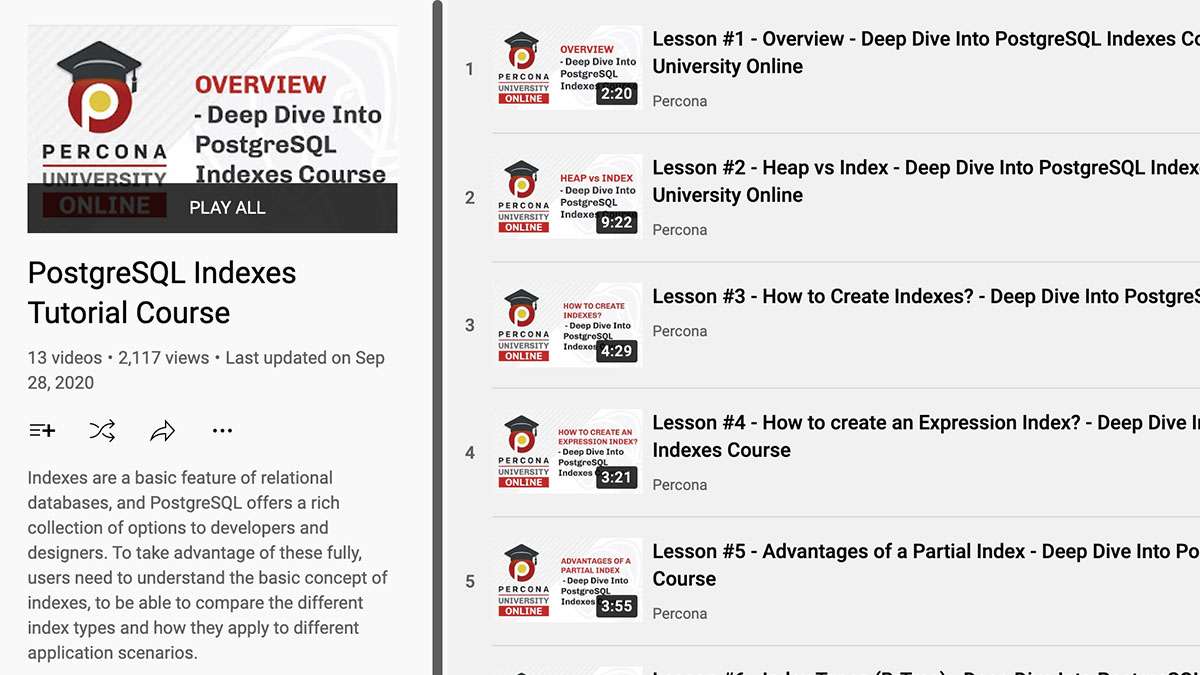Visit Percona channel under Lesson #5
The width and height of the screenshot is (1200, 675).
point(679,614)
